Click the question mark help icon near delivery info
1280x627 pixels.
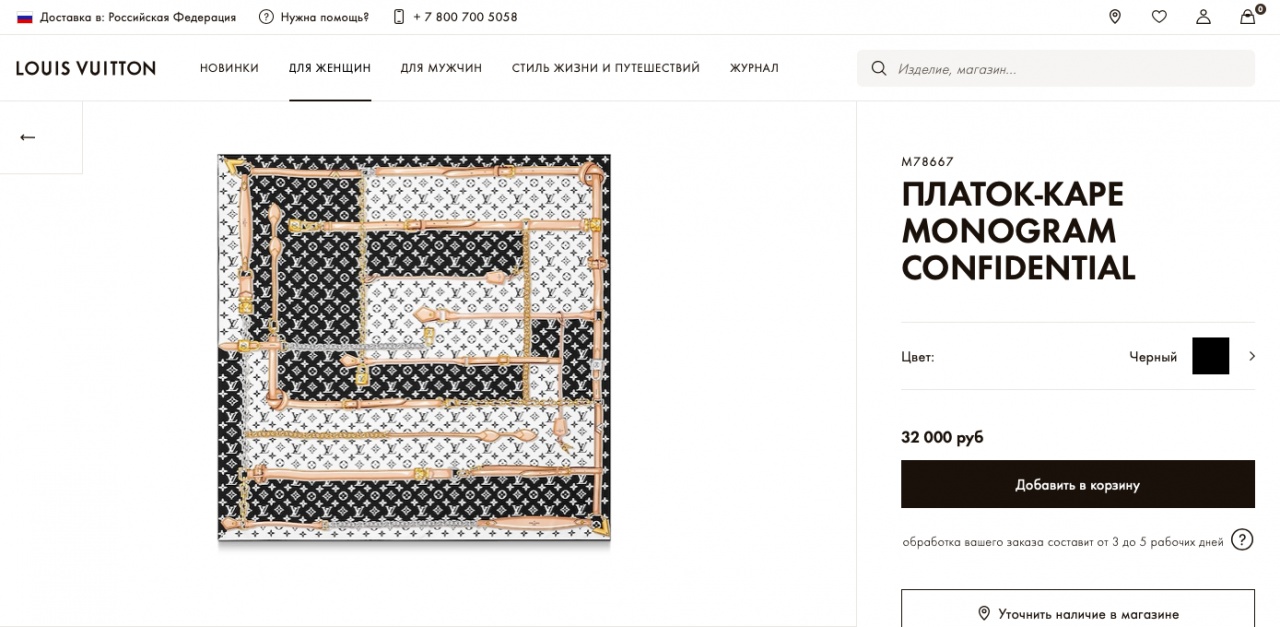[x=1242, y=540]
